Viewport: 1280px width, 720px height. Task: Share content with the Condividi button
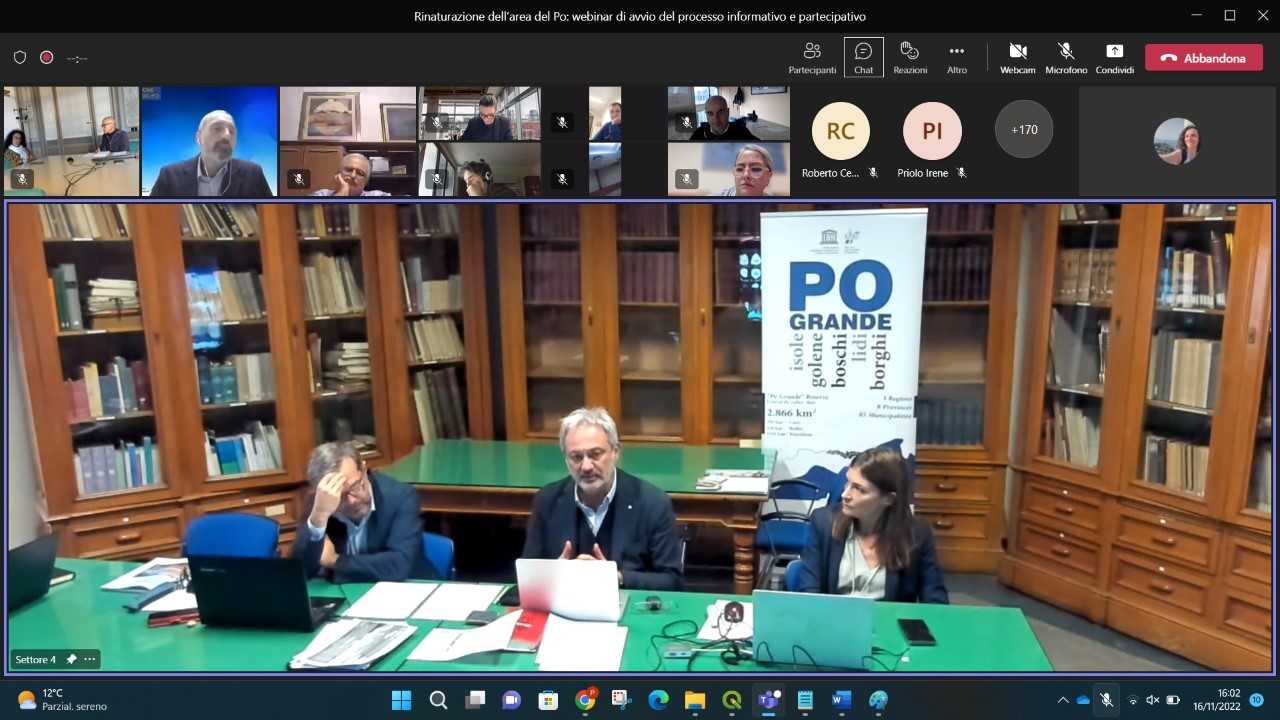[1114, 57]
